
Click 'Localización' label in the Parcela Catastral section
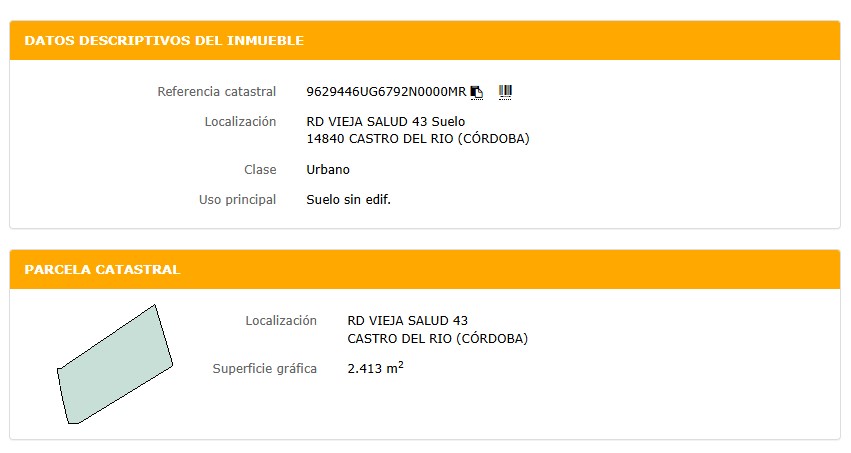pos(281,321)
